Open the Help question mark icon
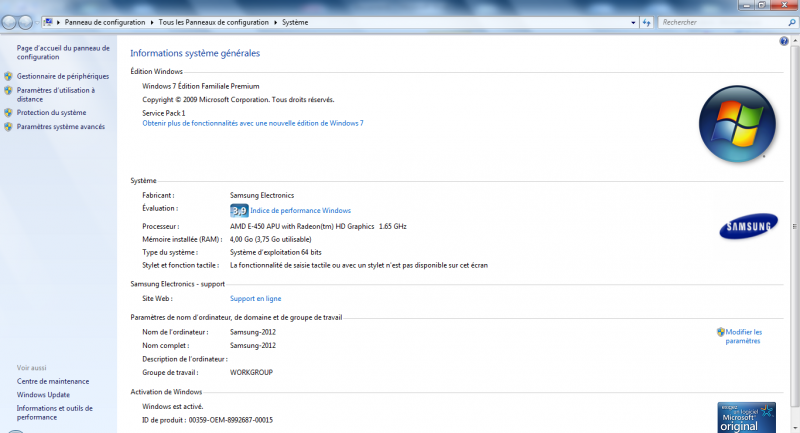This screenshot has height=433, width=800. [784, 41]
